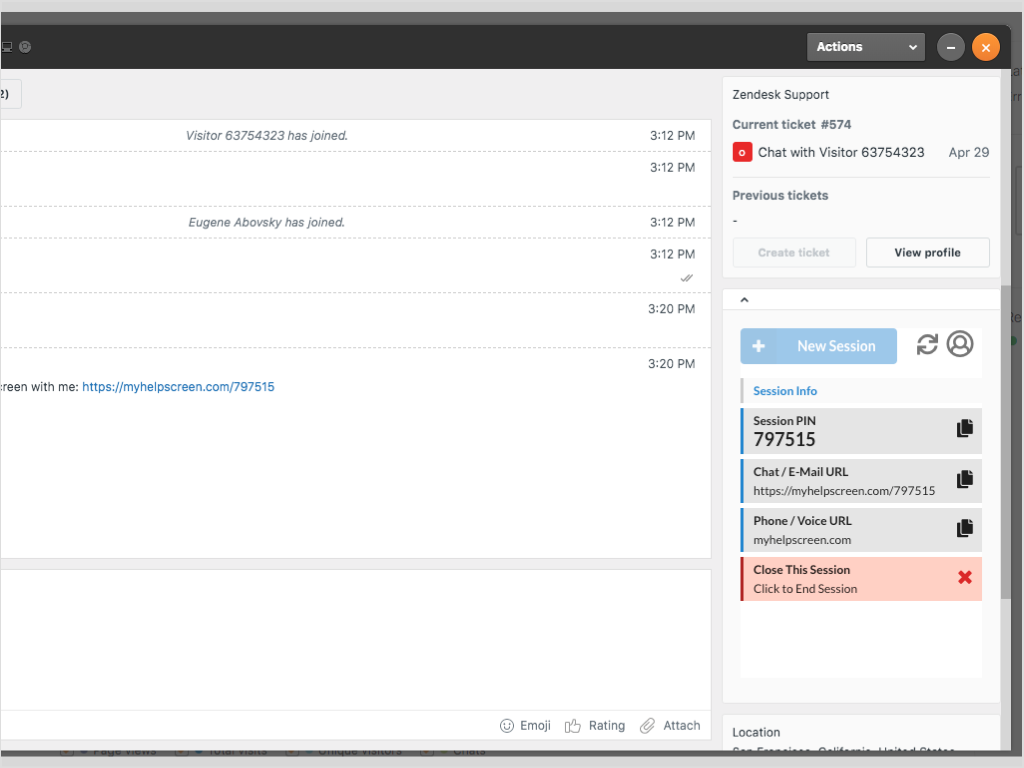The width and height of the screenshot is (1024, 768).
Task: Minimize the chat window
Action: pos(950,47)
